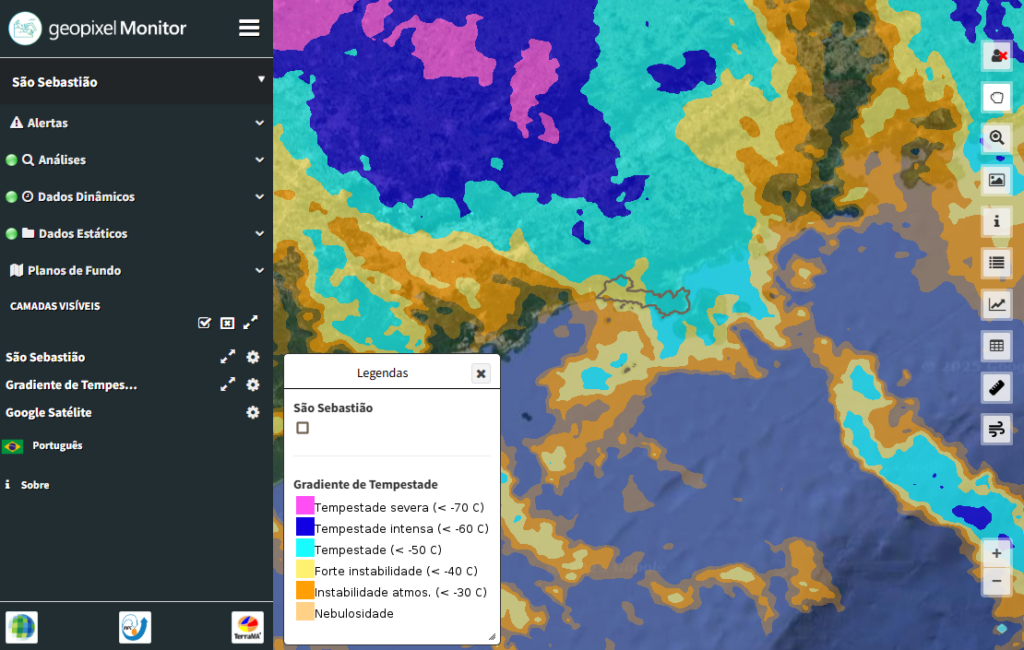Zoom in with the plus button
The height and width of the screenshot is (650, 1024).
pyautogui.click(x=996, y=552)
